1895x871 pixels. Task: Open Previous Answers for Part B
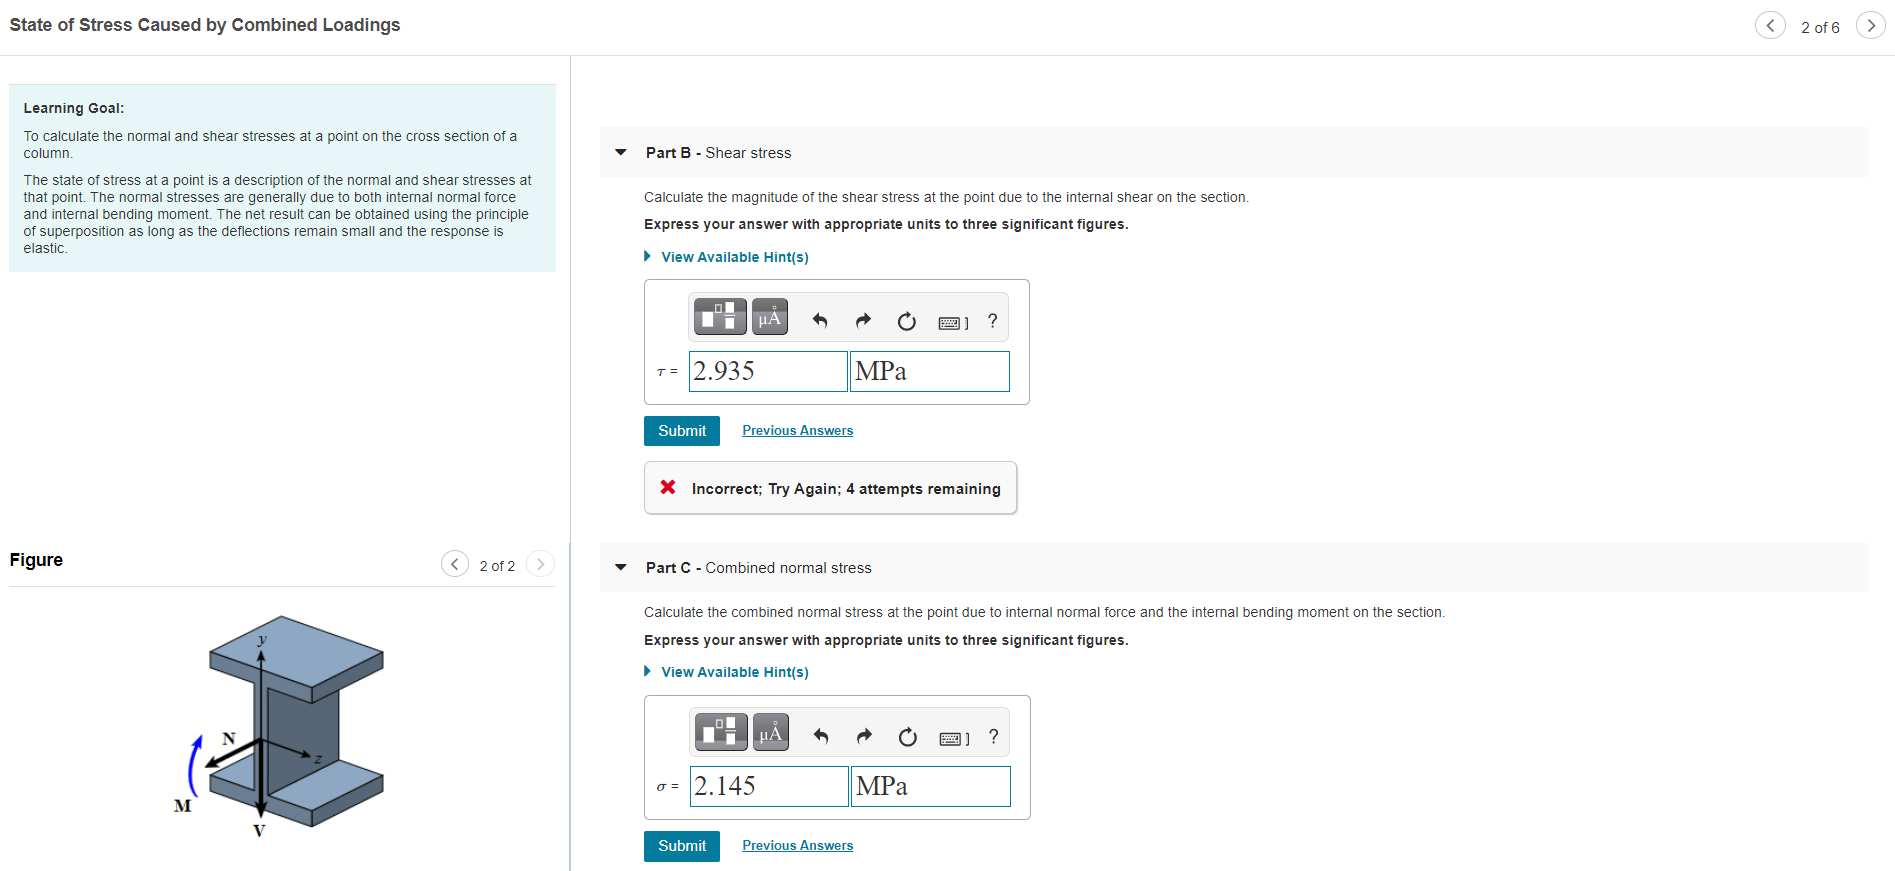[798, 431]
